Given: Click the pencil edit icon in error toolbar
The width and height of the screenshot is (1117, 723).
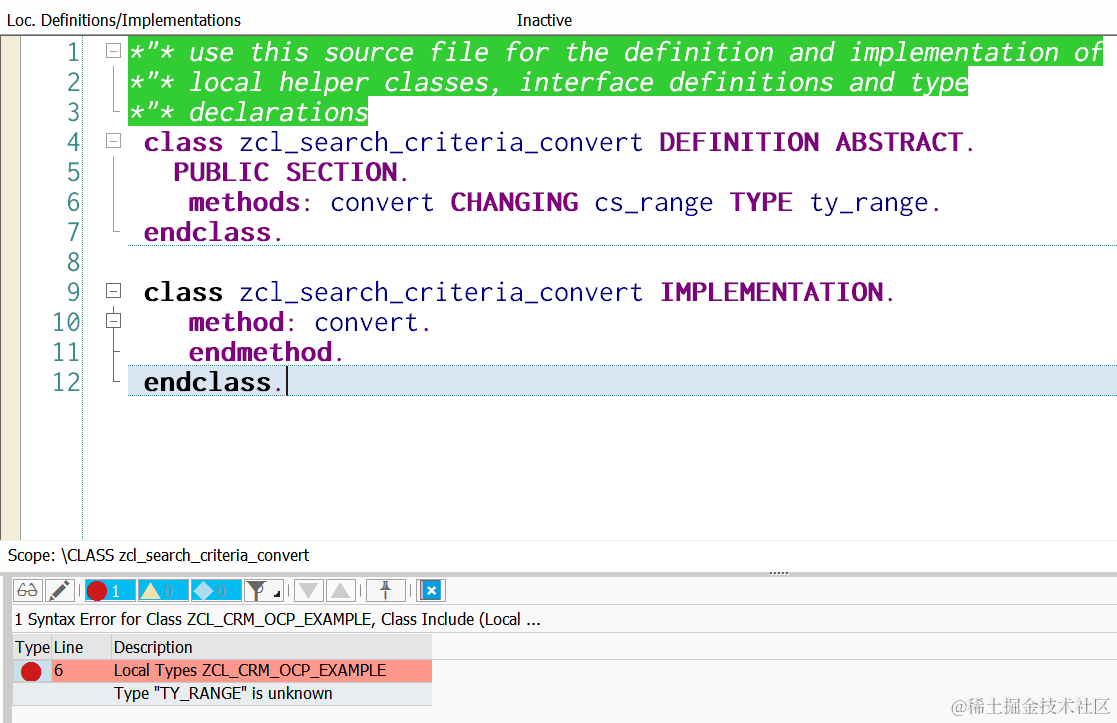Looking at the screenshot, I should click(59, 591).
